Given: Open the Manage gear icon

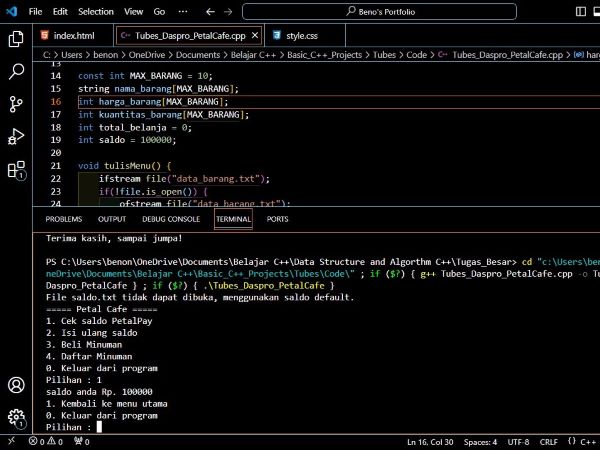Looking at the screenshot, I should click(16, 418).
